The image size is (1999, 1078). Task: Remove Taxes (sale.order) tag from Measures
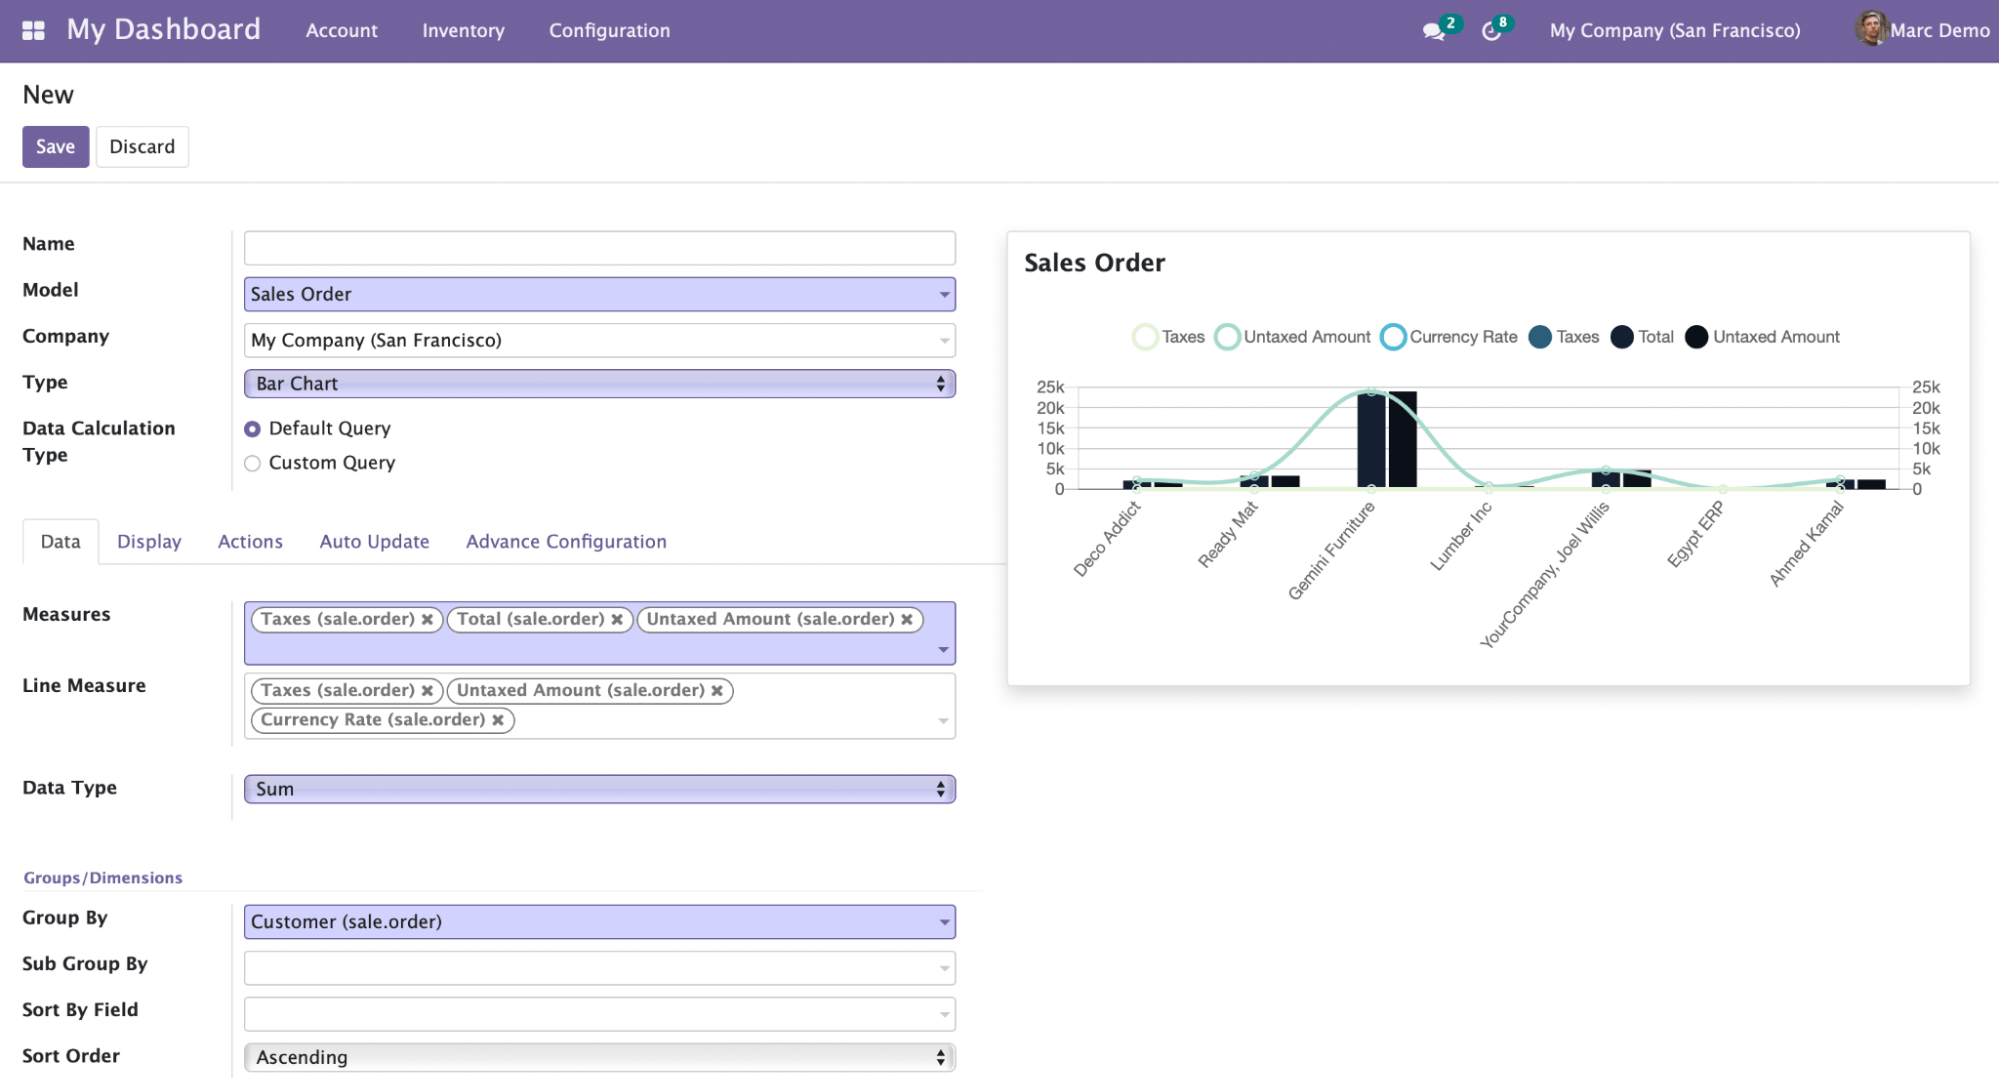tap(427, 619)
